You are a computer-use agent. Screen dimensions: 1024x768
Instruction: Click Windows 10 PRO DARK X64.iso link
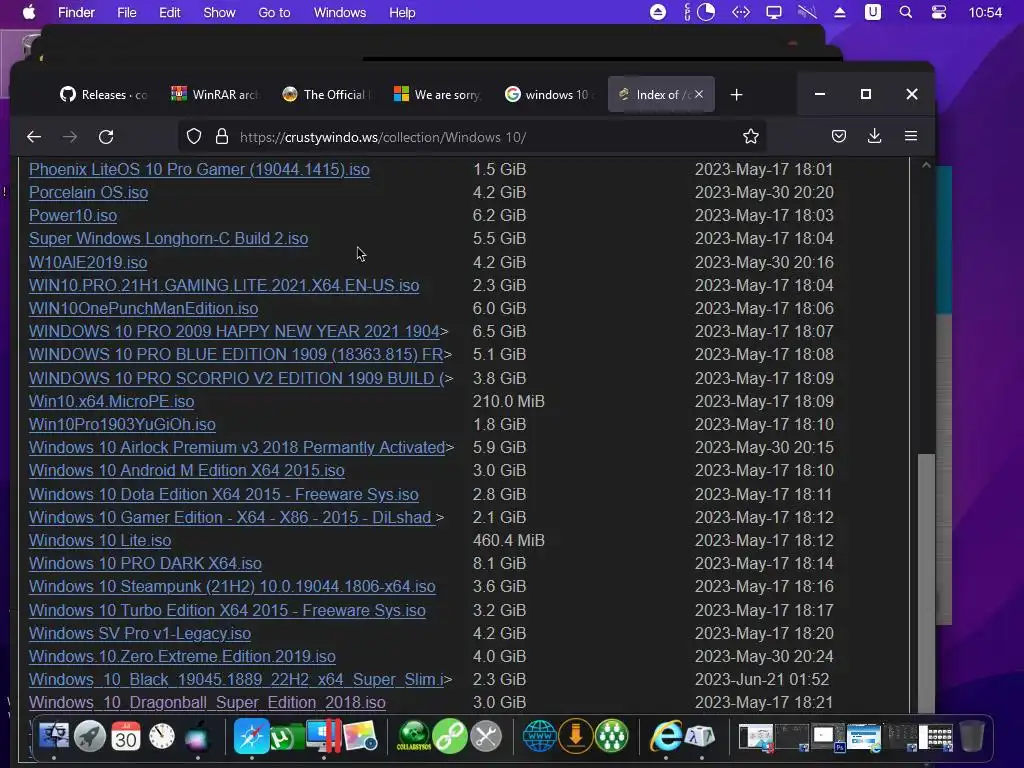click(146, 563)
